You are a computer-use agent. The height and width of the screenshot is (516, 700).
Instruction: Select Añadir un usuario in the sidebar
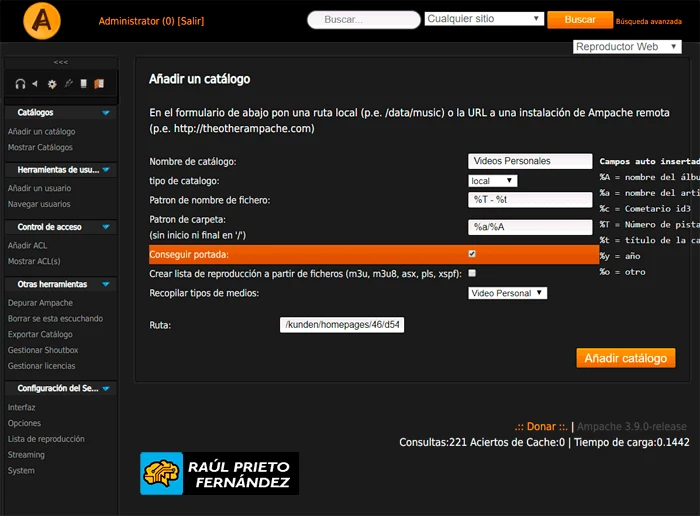tap(39, 188)
